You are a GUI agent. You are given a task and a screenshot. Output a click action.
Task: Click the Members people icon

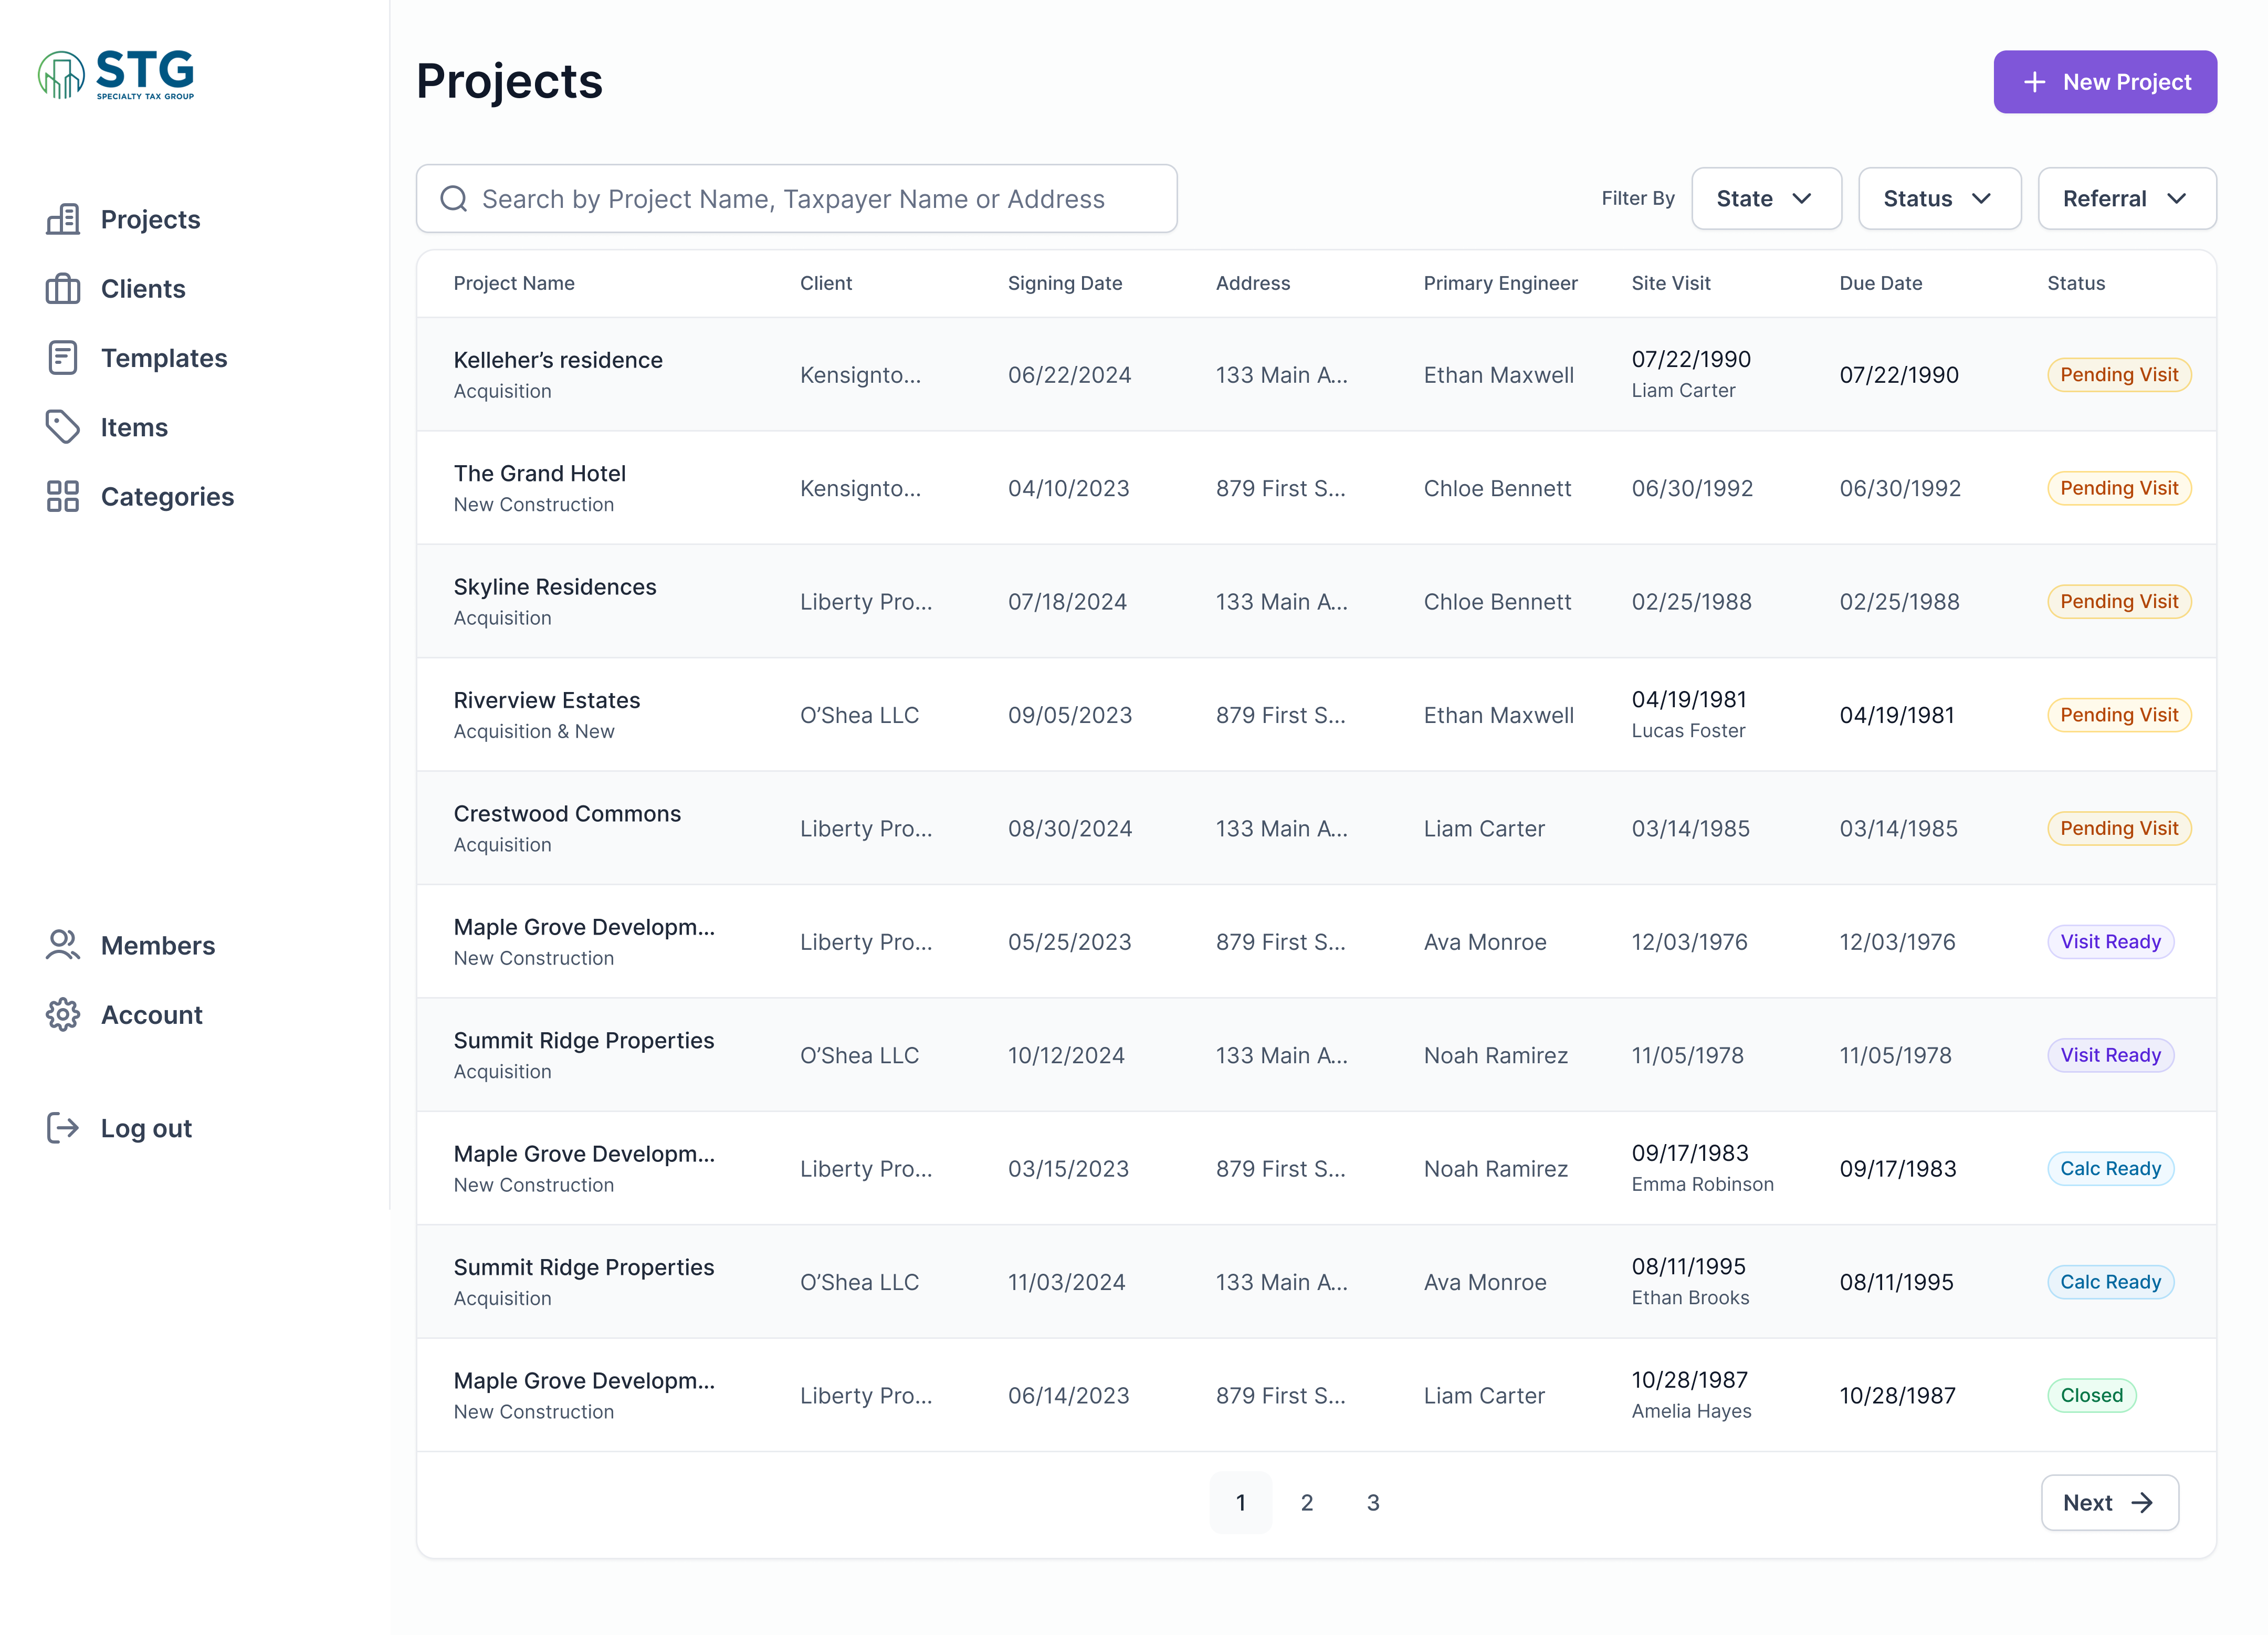pyautogui.click(x=63, y=945)
